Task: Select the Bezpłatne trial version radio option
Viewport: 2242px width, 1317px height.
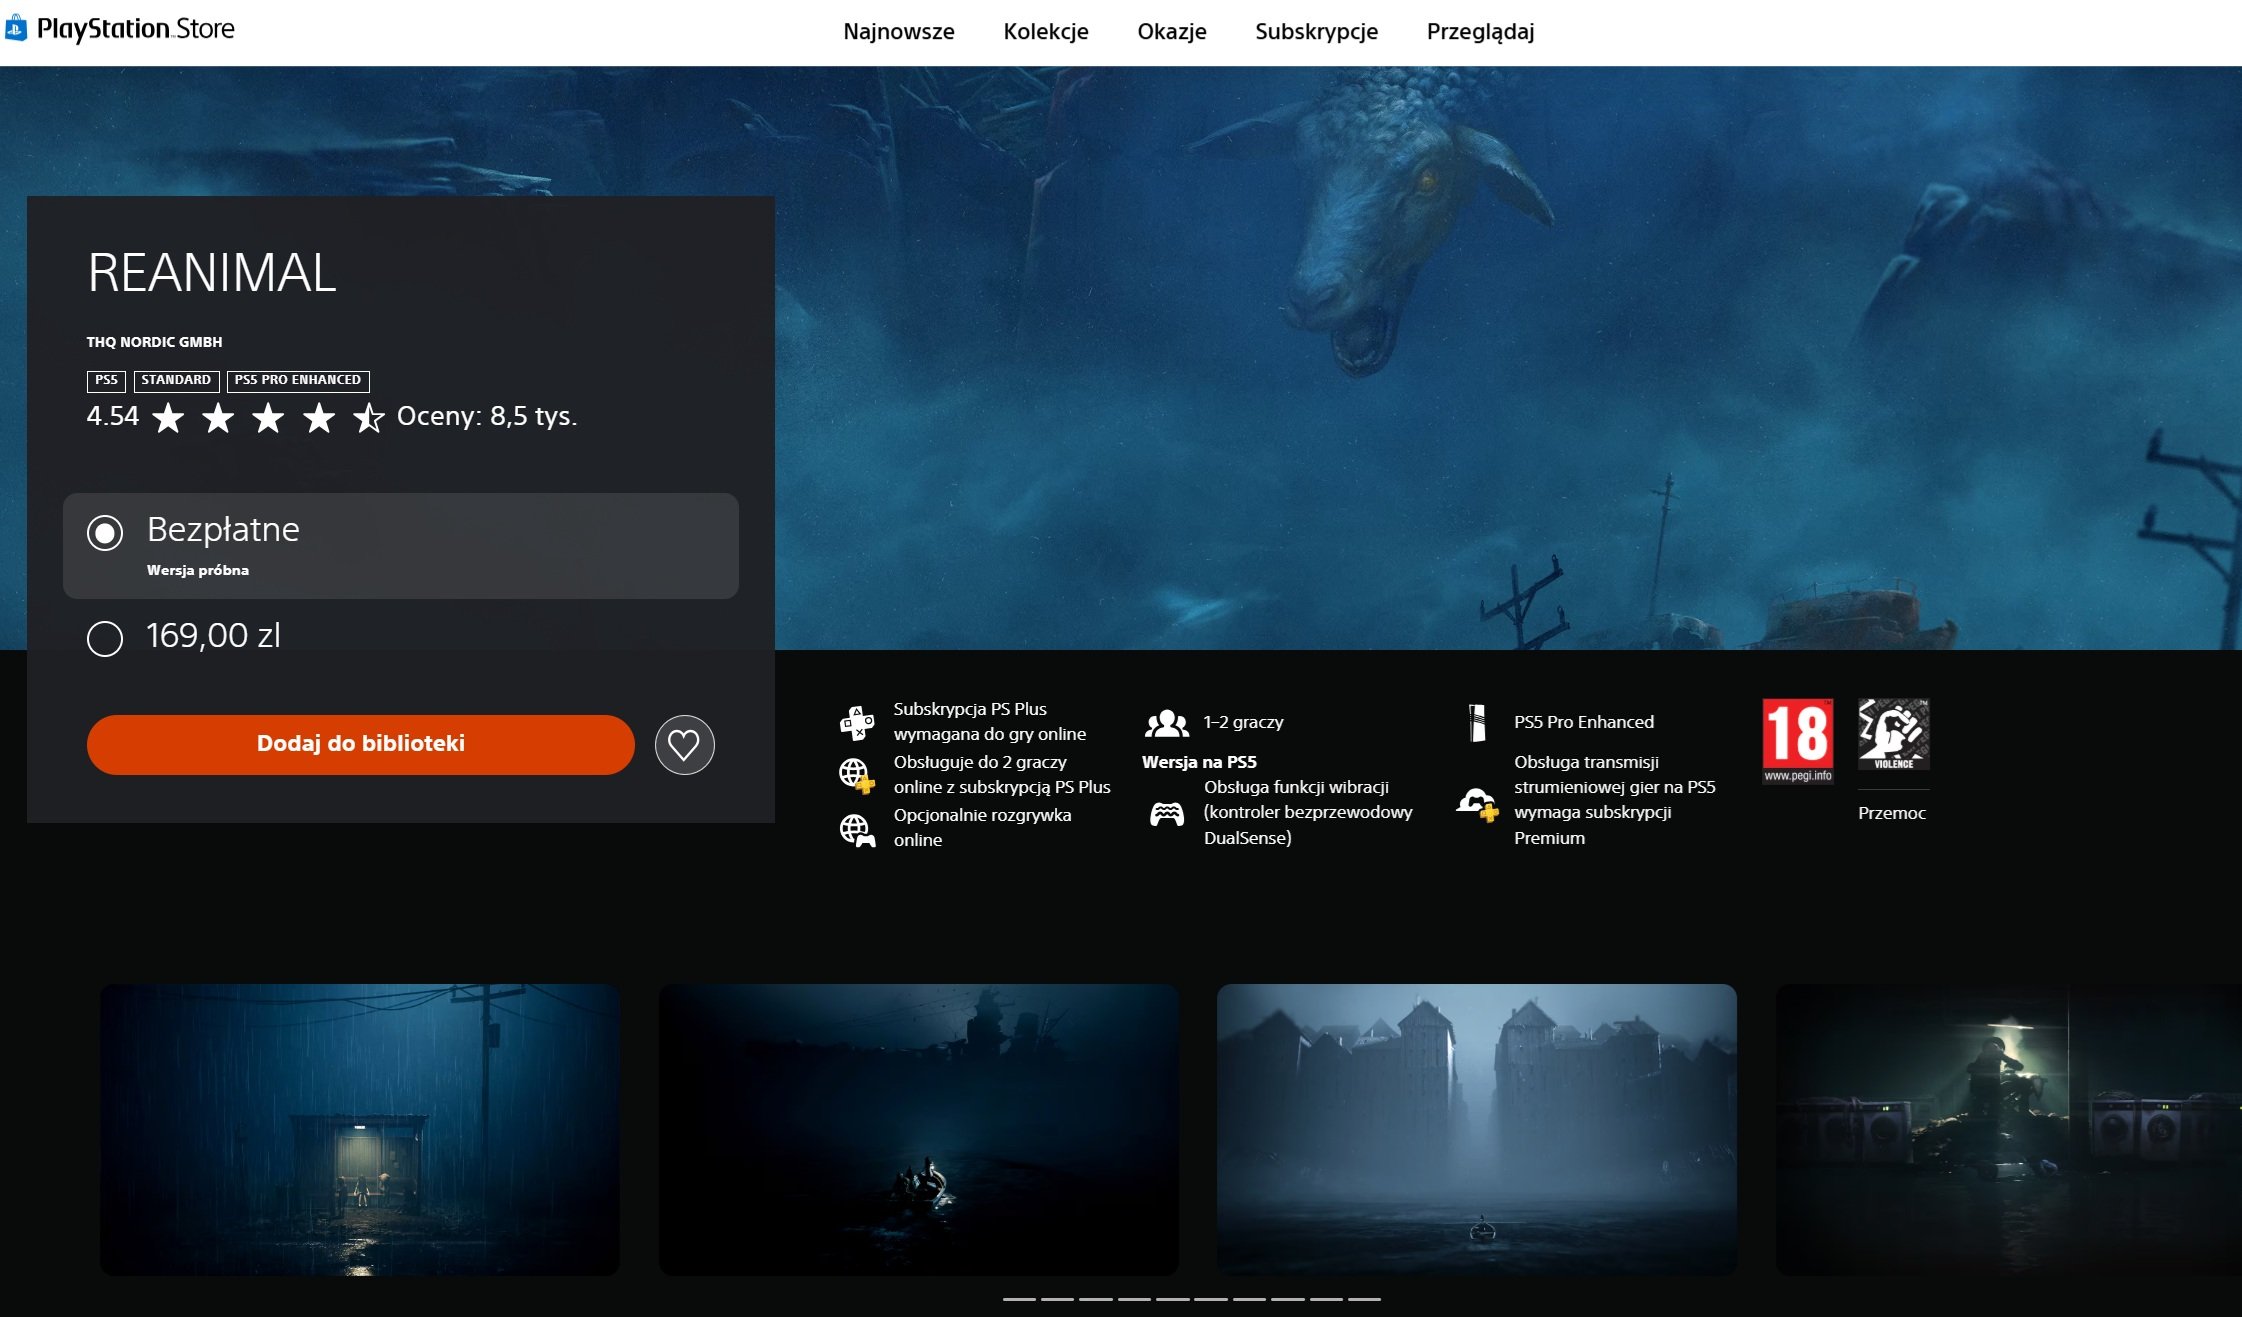Action: click(105, 533)
